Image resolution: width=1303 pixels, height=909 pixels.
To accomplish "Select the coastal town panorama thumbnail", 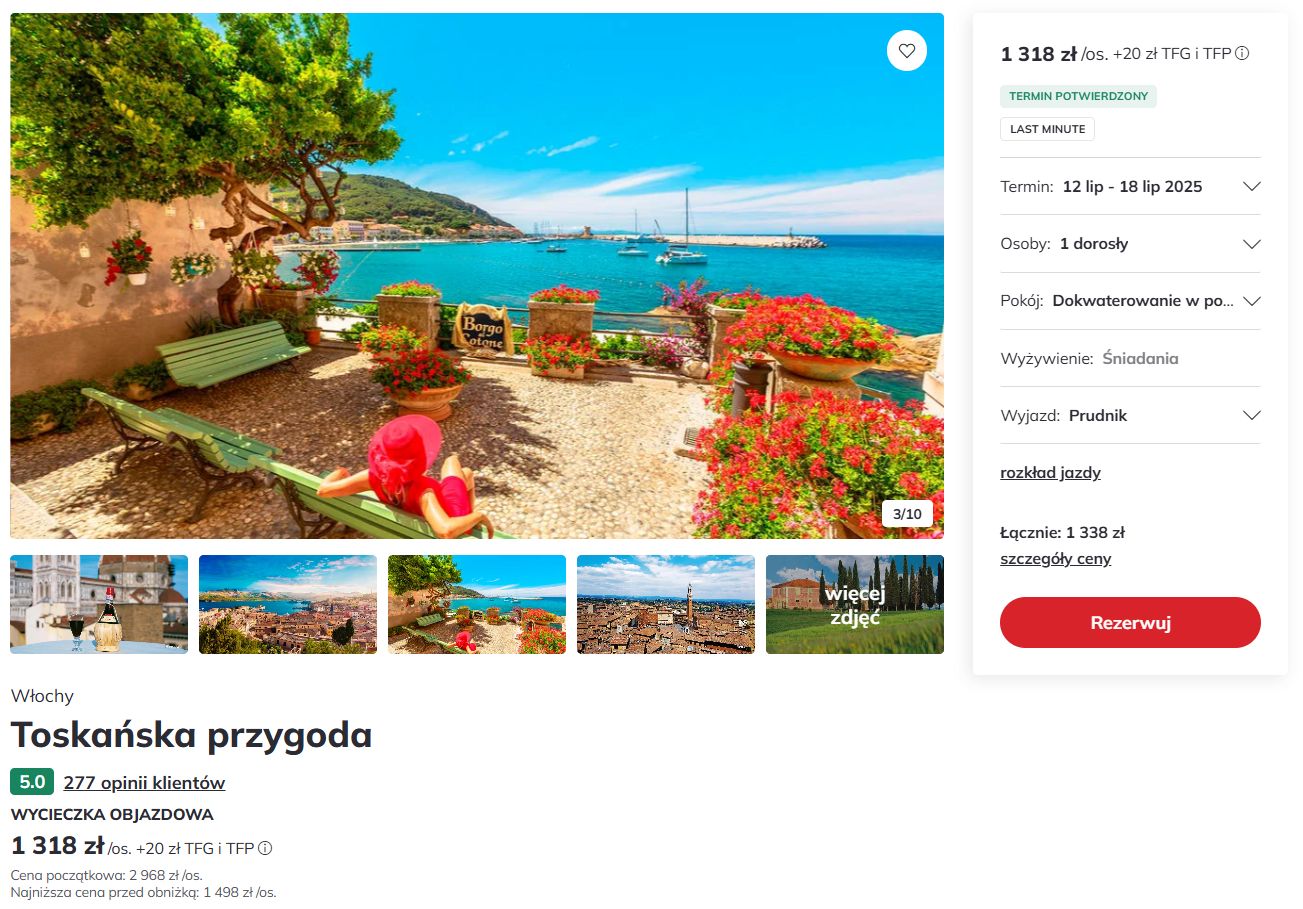I will tap(288, 604).
